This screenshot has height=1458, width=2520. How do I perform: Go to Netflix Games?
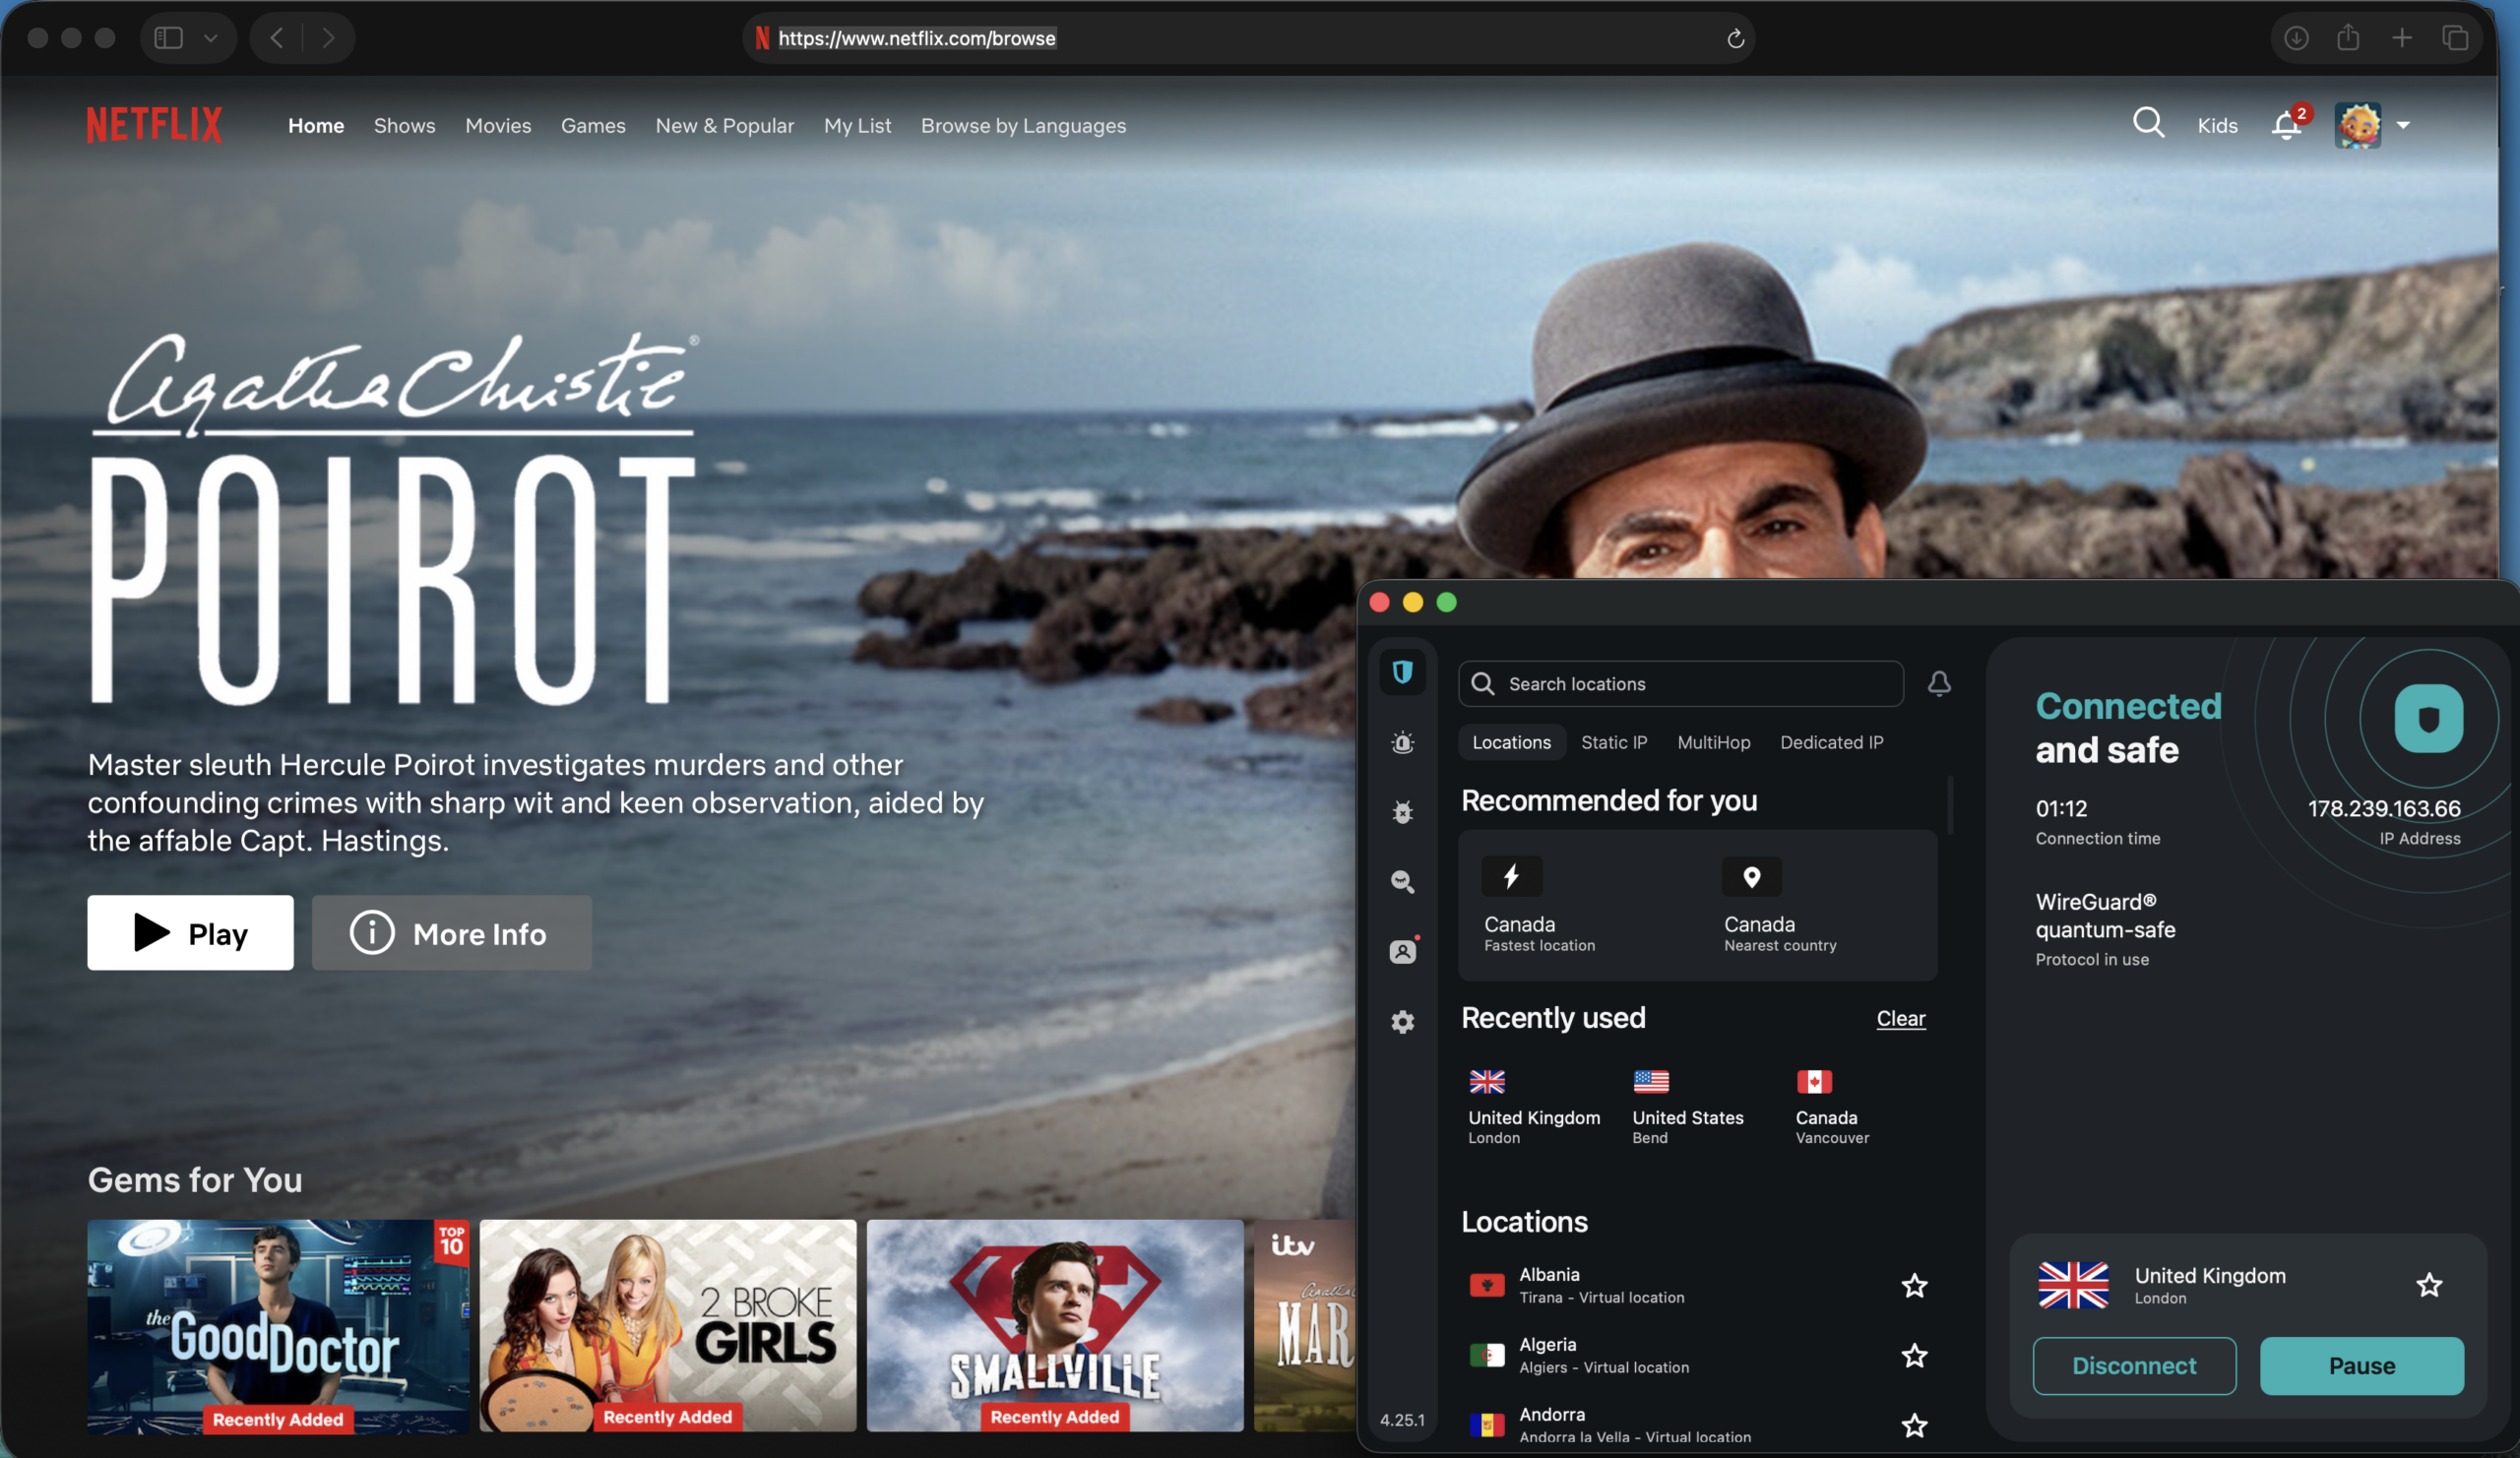coord(593,126)
